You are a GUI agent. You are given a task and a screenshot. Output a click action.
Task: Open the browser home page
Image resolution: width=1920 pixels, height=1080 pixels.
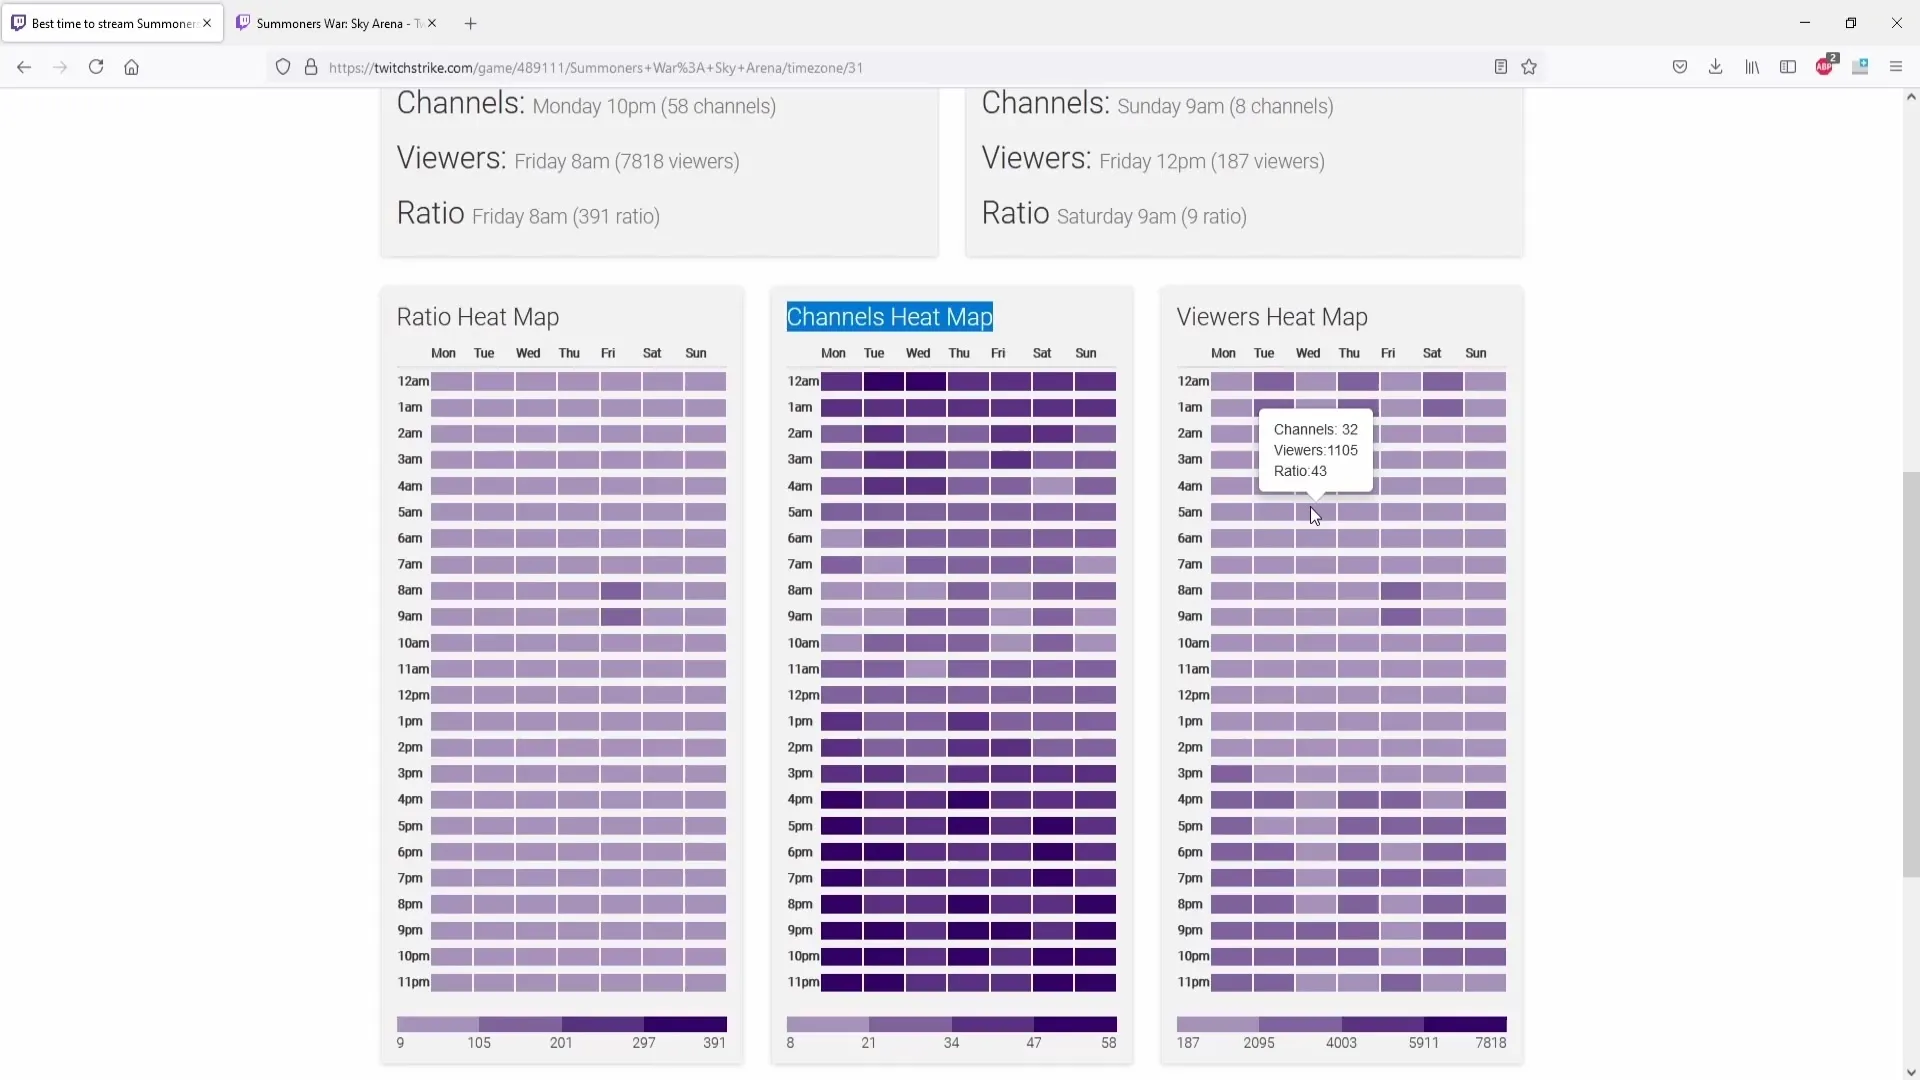click(x=131, y=67)
